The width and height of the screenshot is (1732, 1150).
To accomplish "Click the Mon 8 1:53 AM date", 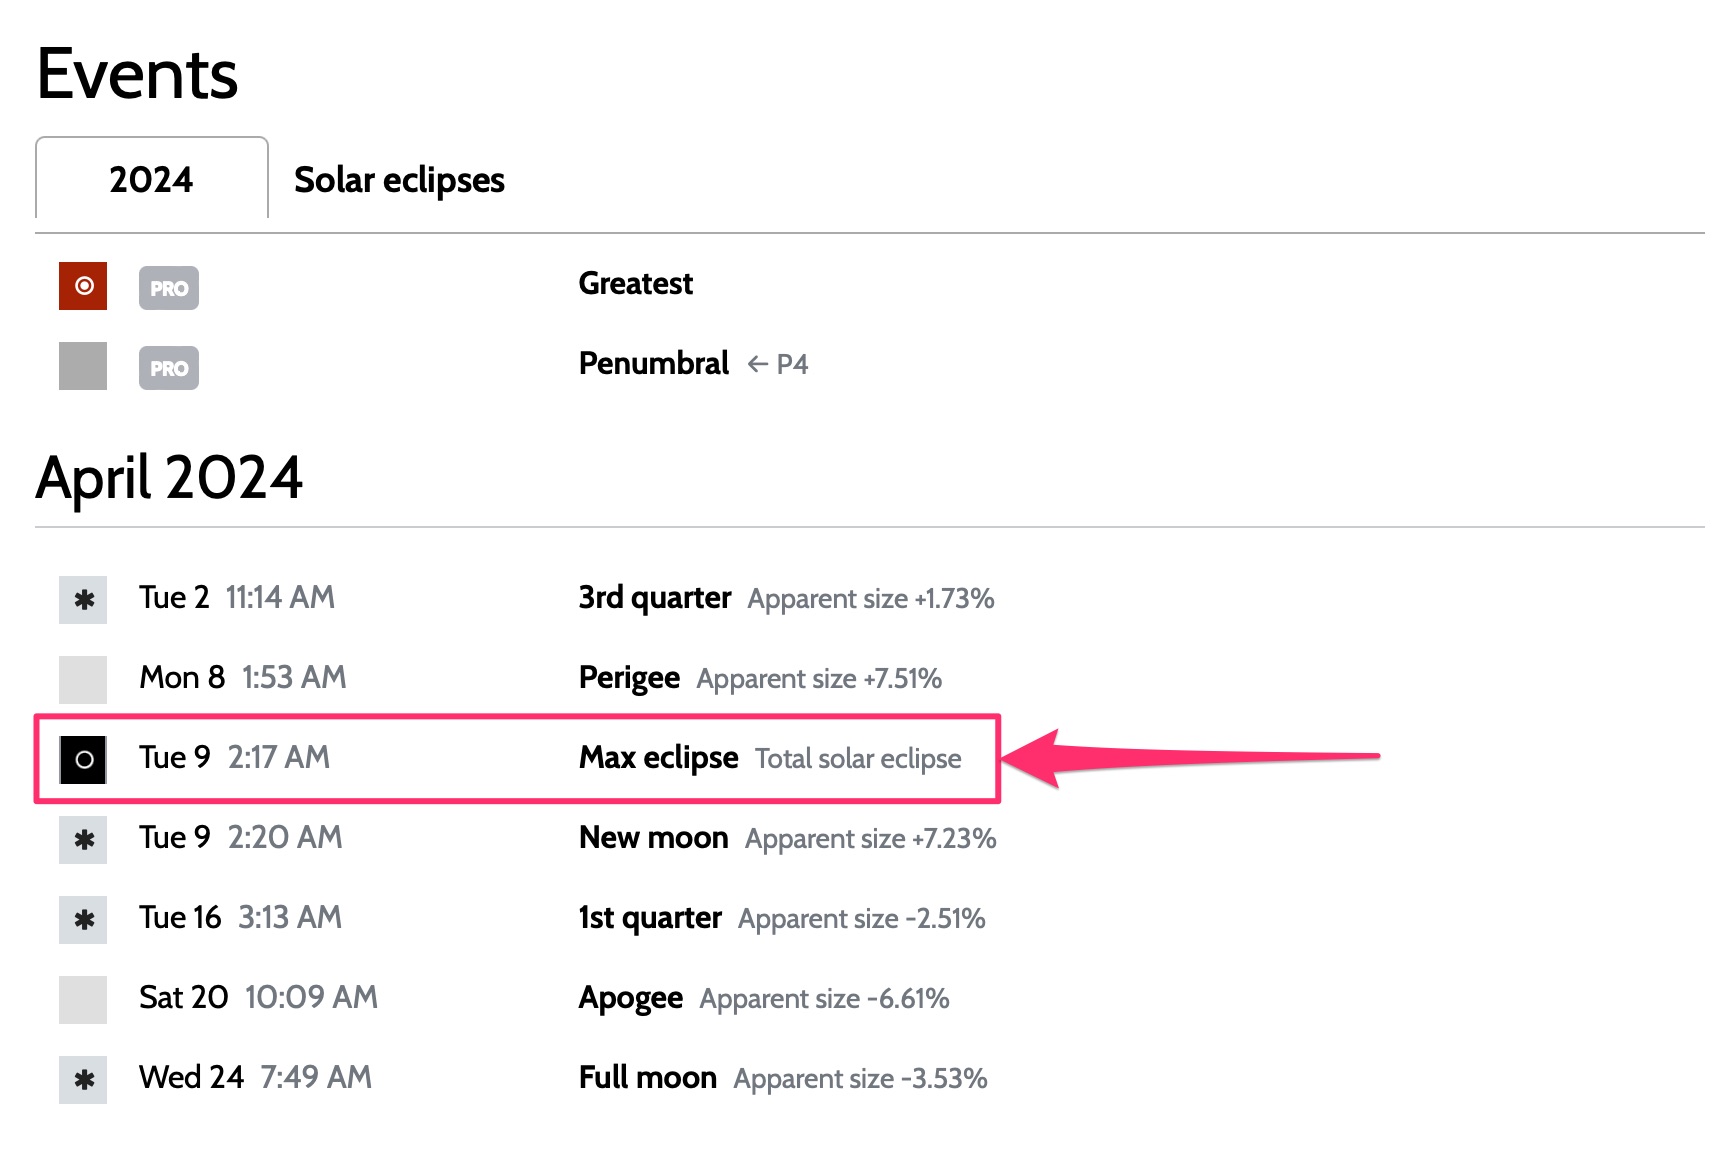I will point(243,677).
